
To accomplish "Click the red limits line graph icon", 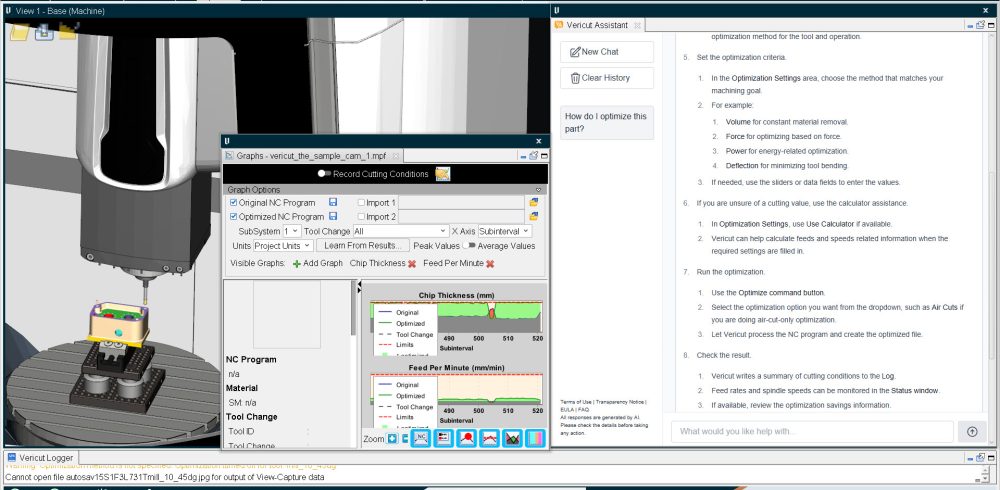I will coord(490,438).
